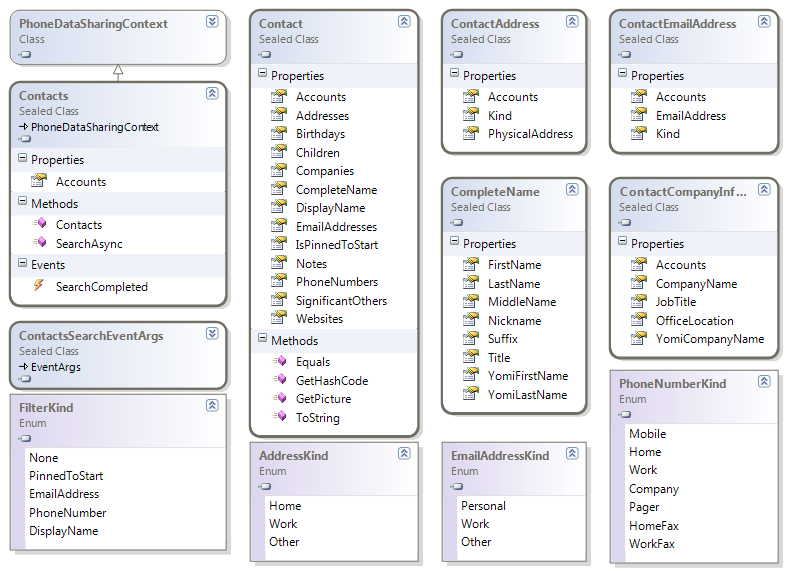Image resolution: width=787 pixels, height=571 pixels.
Task: Expand the PhoneDataSharingContext class box
Action: (212, 21)
